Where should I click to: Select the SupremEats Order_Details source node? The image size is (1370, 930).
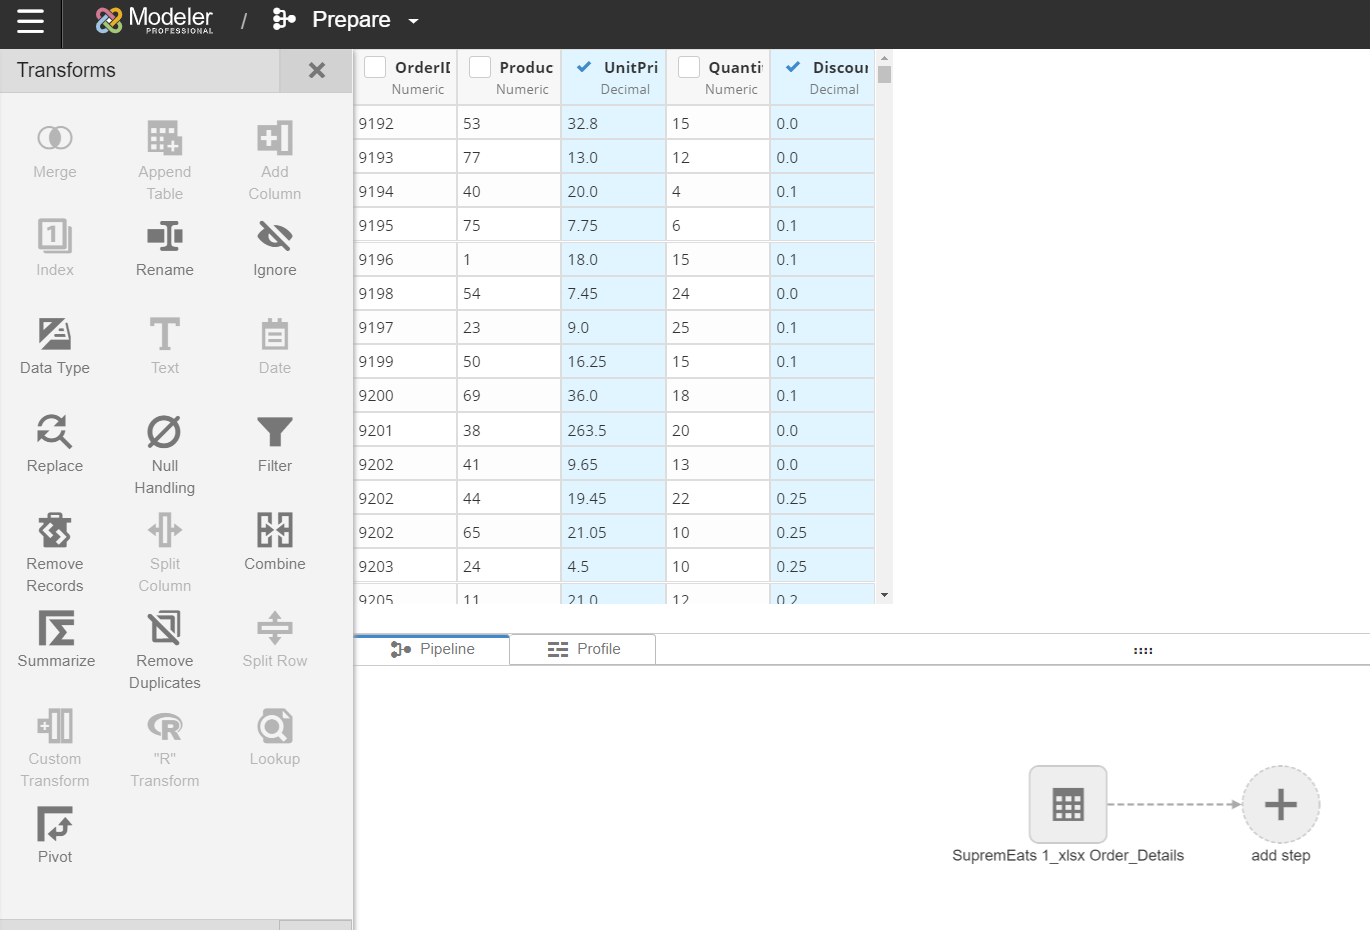(1067, 805)
